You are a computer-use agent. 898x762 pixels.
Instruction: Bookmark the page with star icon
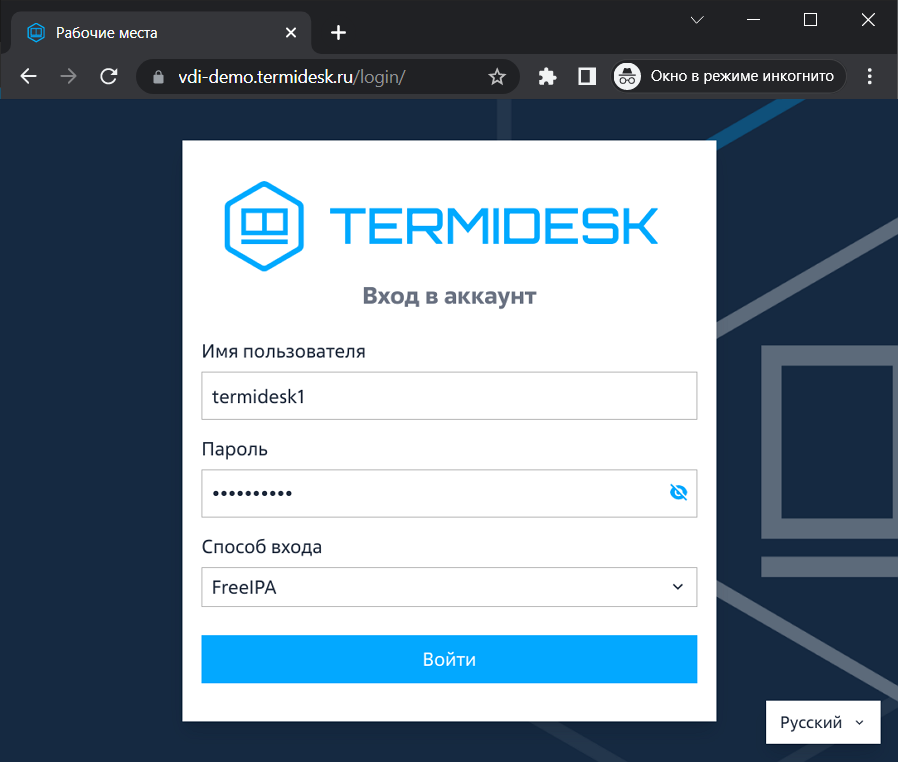pyautogui.click(x=497, y=77)
